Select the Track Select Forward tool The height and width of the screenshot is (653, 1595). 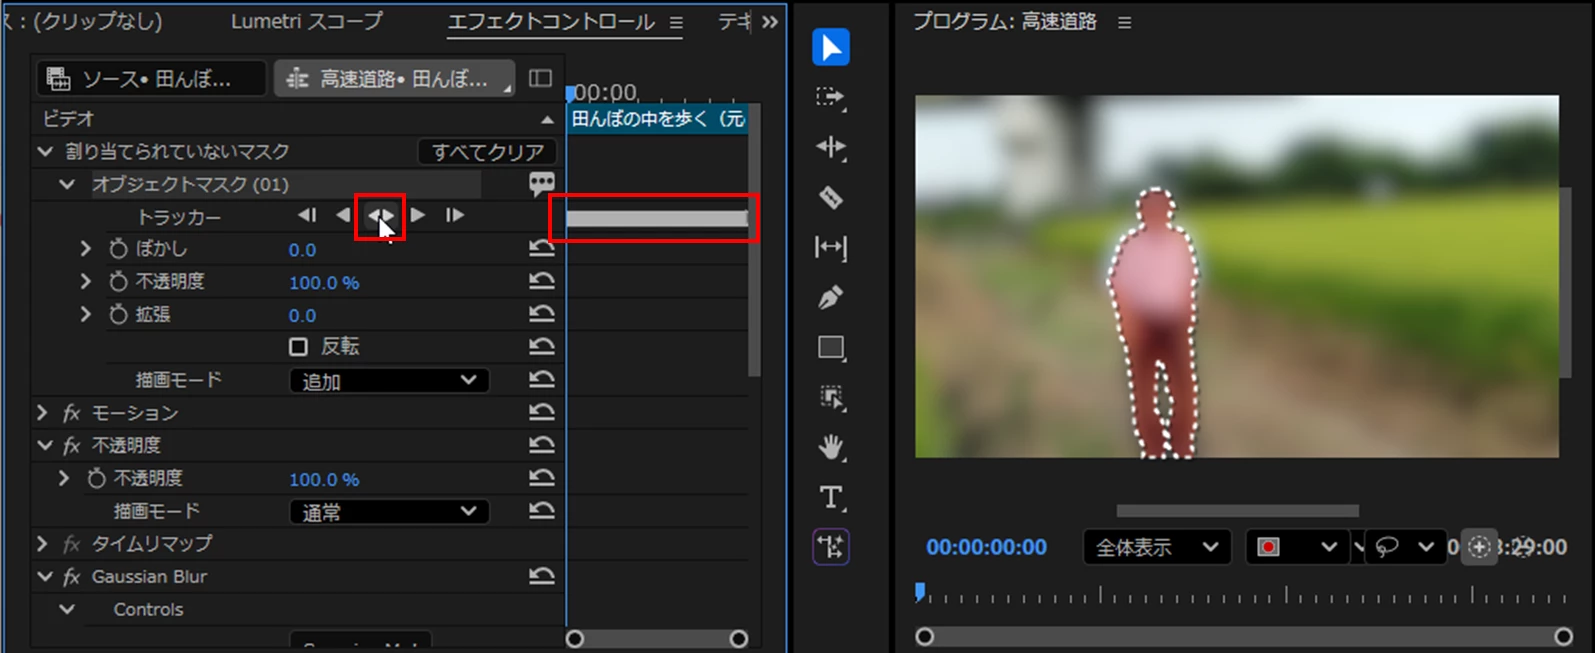pos(831,97)
